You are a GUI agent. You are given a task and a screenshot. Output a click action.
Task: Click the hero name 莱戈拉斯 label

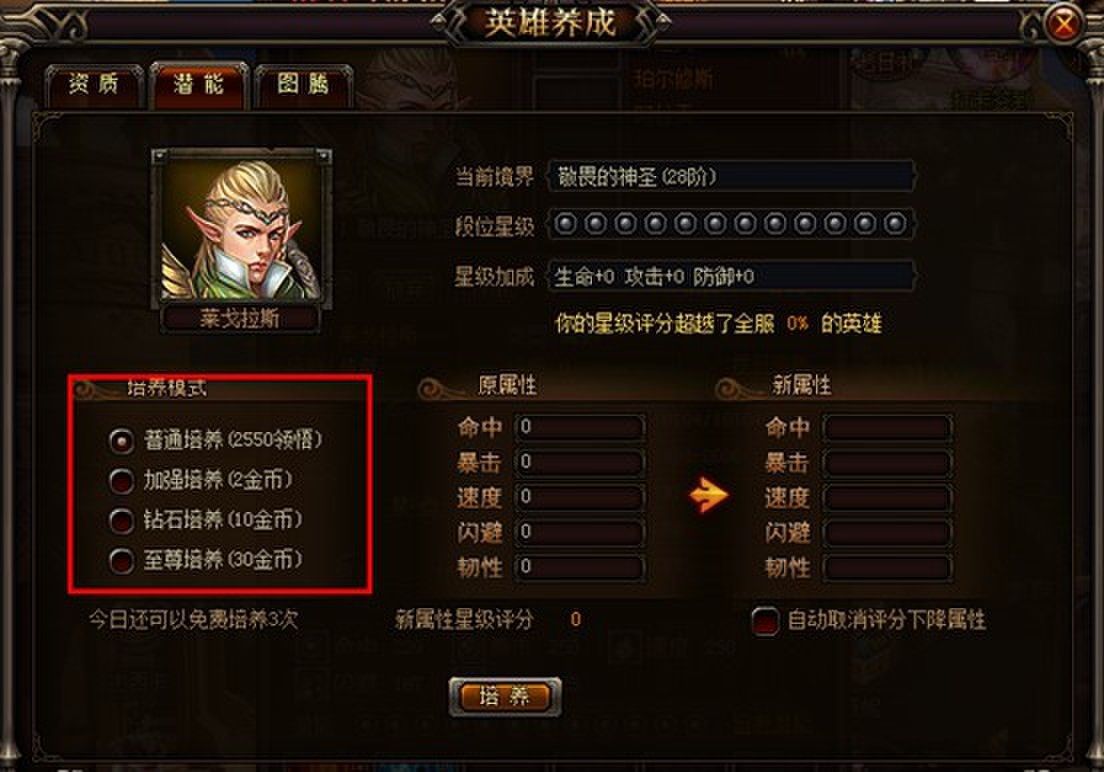[240, 319]
